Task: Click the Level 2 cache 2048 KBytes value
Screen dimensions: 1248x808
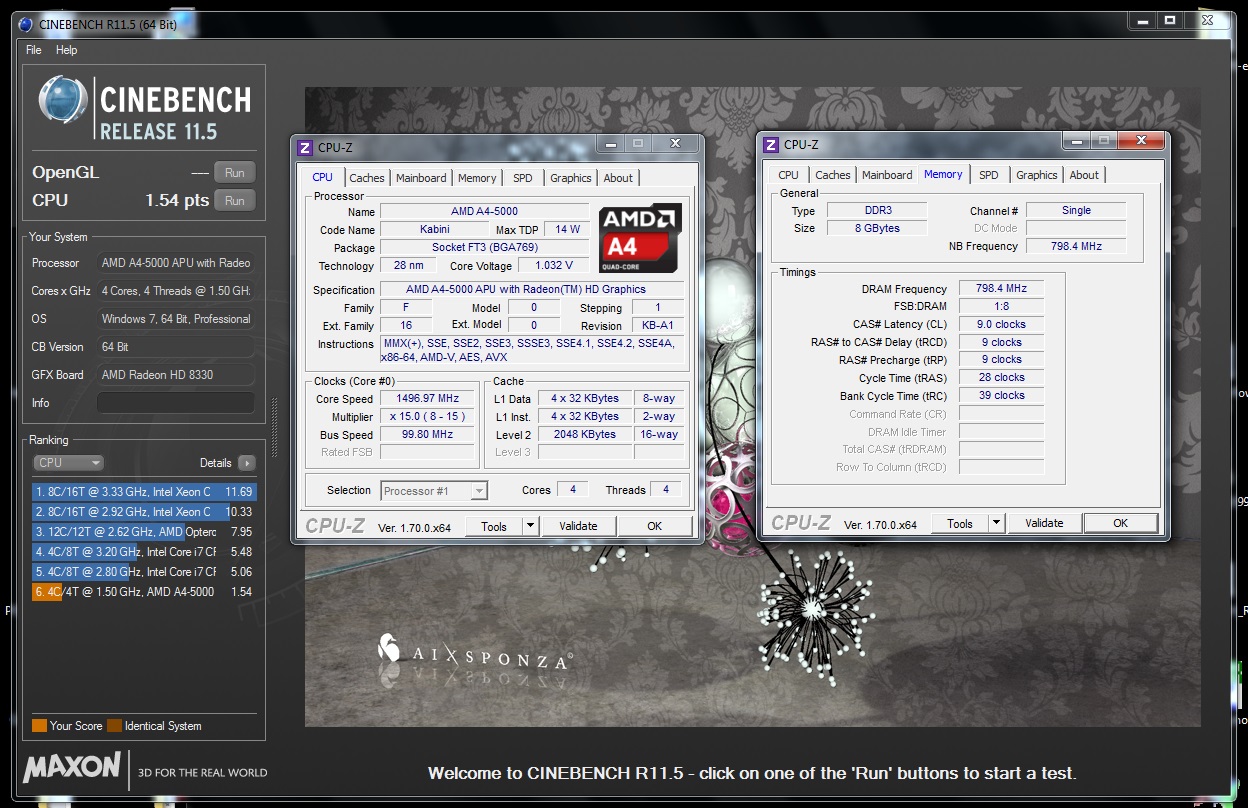Action: pyautogui.click(x=585, y=435)
